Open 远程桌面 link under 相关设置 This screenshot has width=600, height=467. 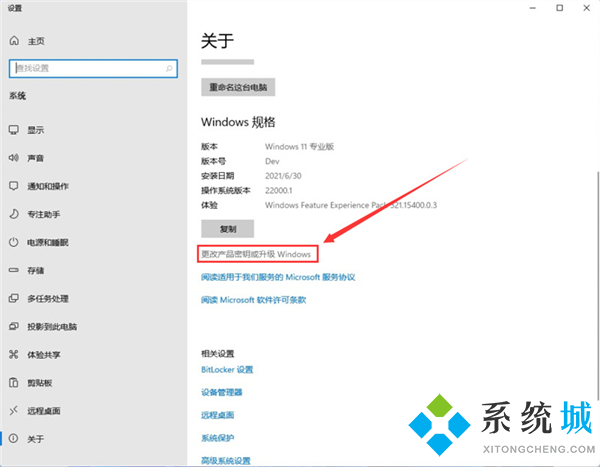point(217,415)
